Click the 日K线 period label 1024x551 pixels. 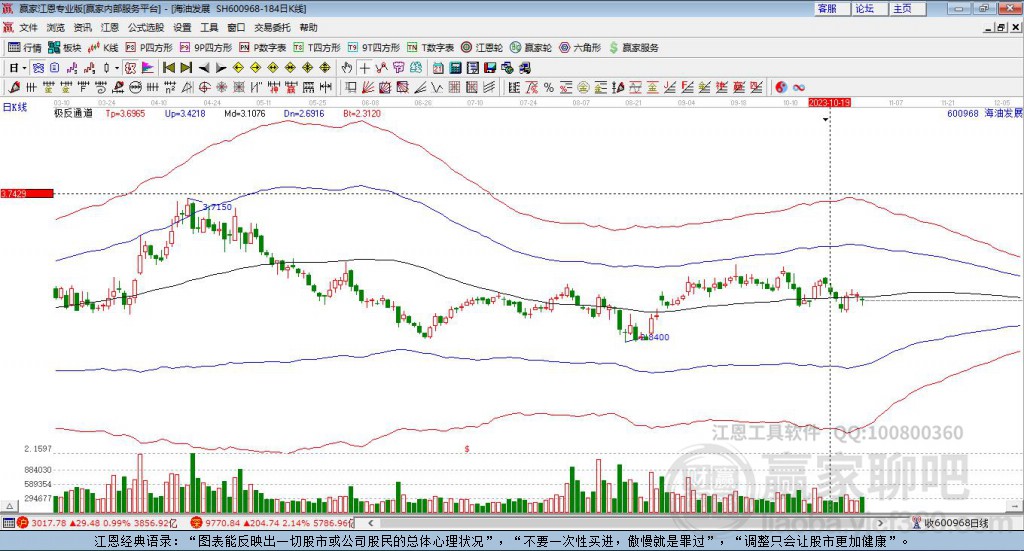point(14,108)
